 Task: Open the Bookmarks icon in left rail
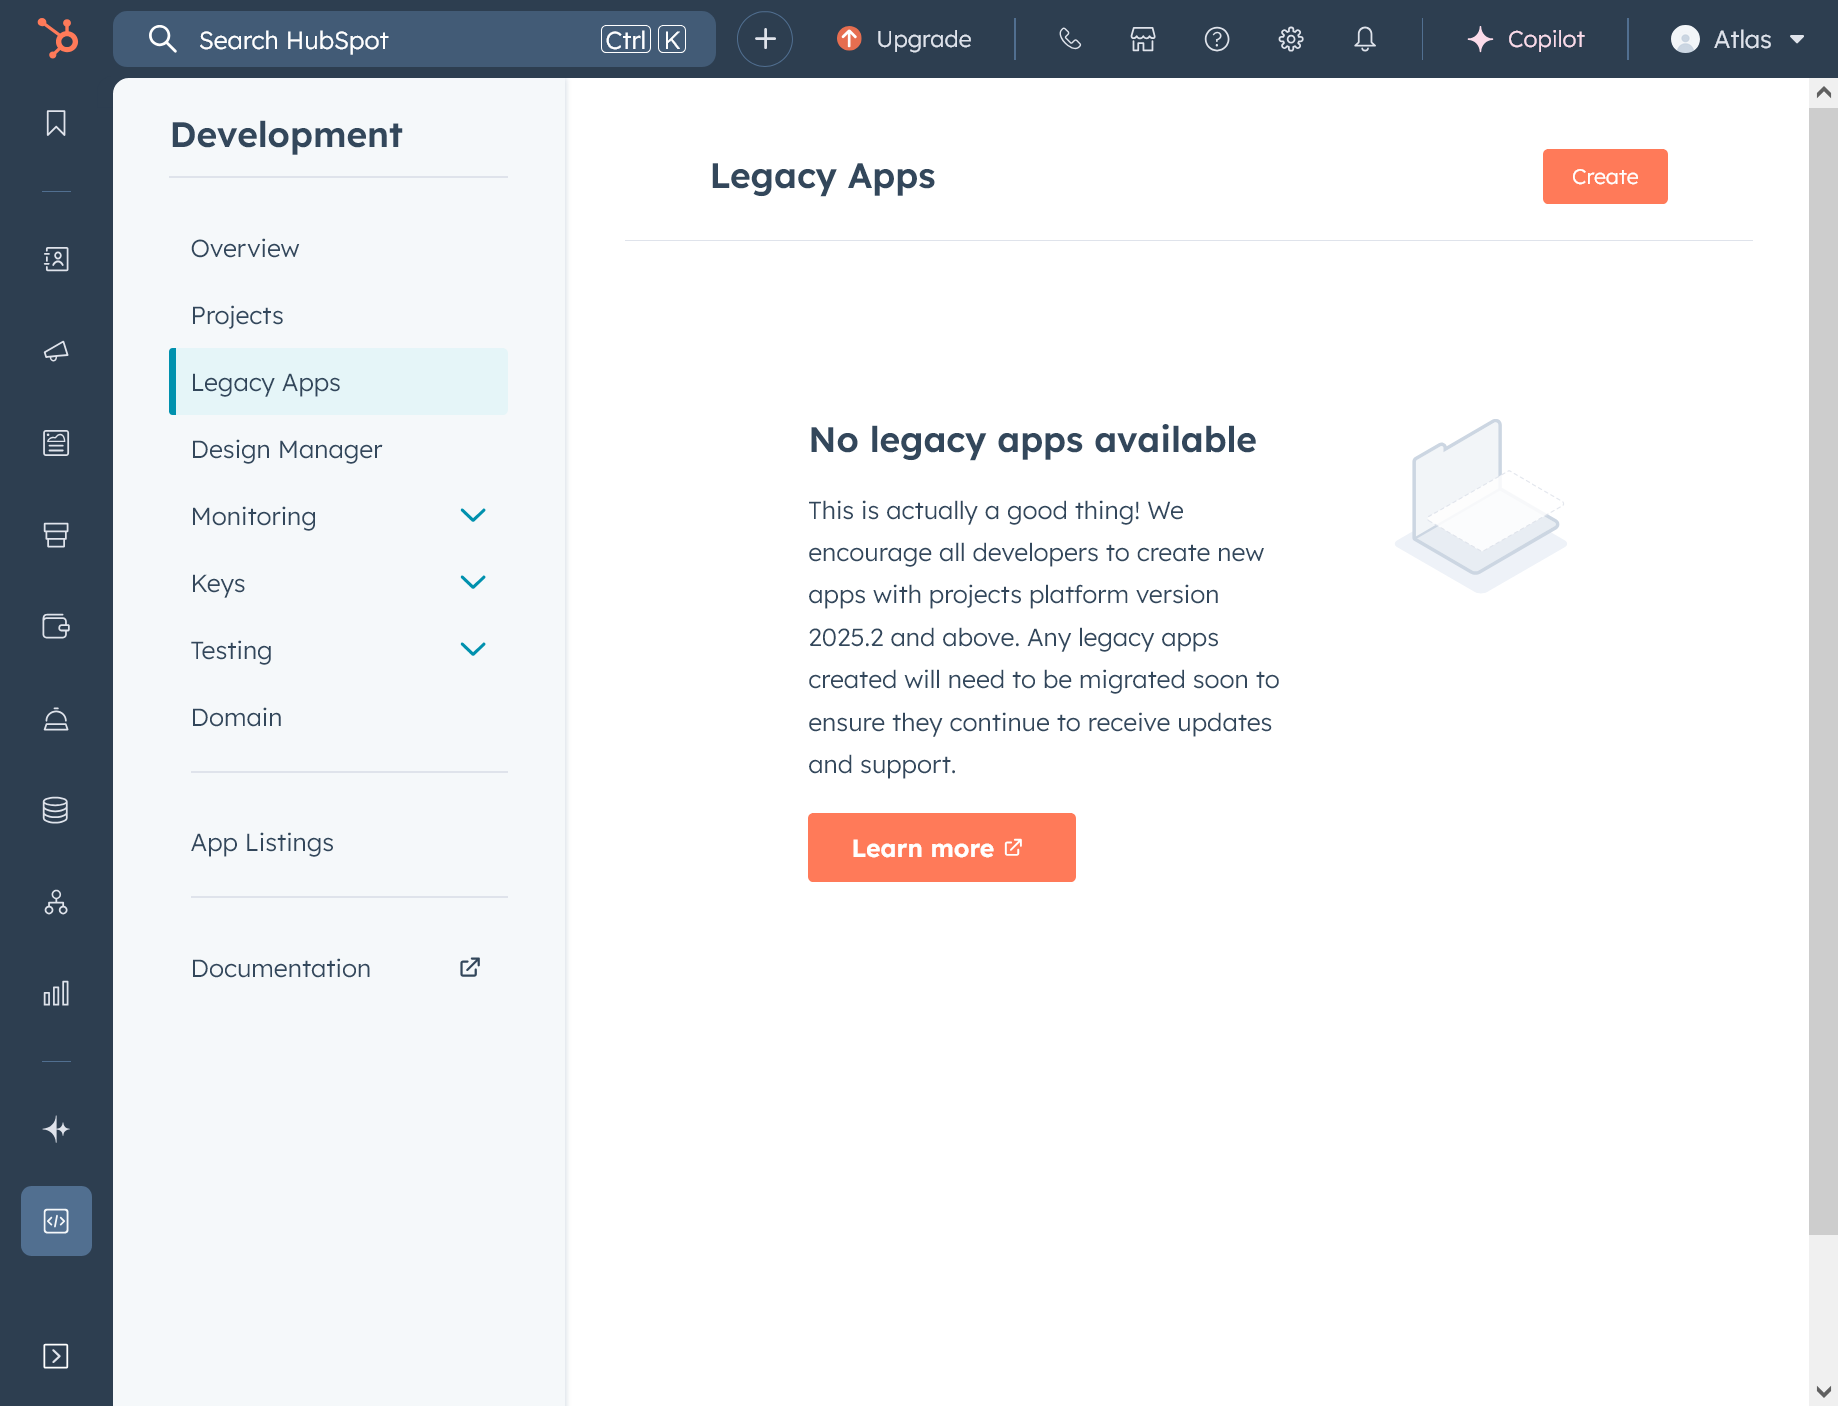56,123
